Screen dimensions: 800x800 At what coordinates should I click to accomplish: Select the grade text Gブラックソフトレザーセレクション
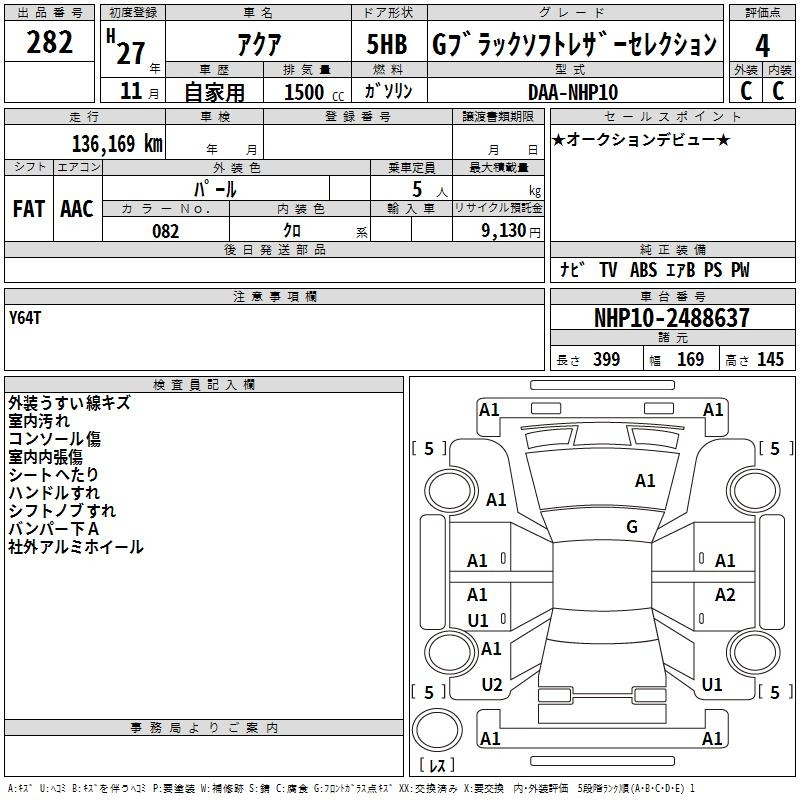click(575, 44)
